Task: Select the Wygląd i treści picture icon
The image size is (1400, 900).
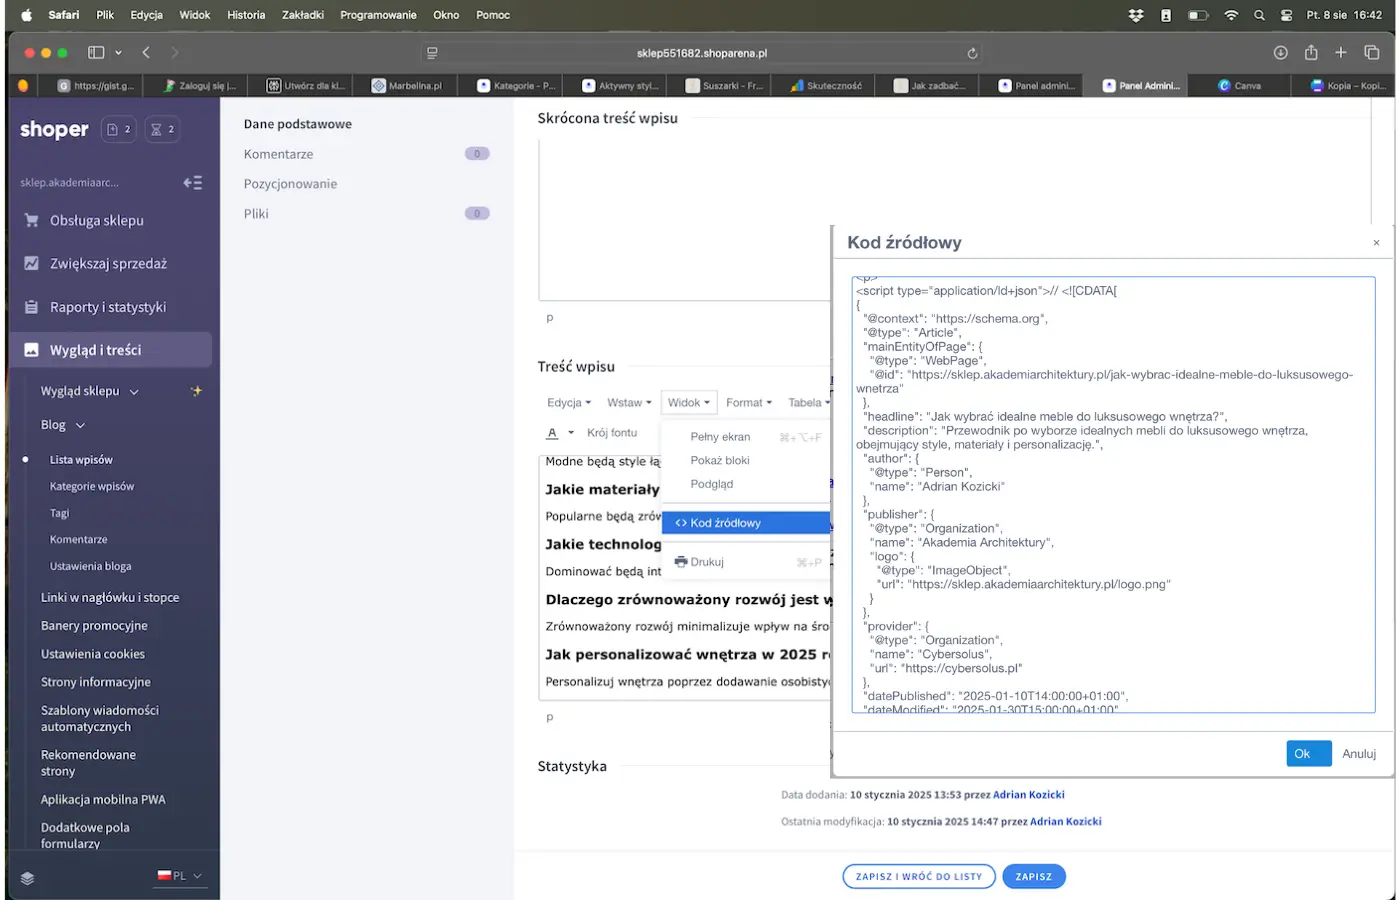Action: tap(31, 351)
